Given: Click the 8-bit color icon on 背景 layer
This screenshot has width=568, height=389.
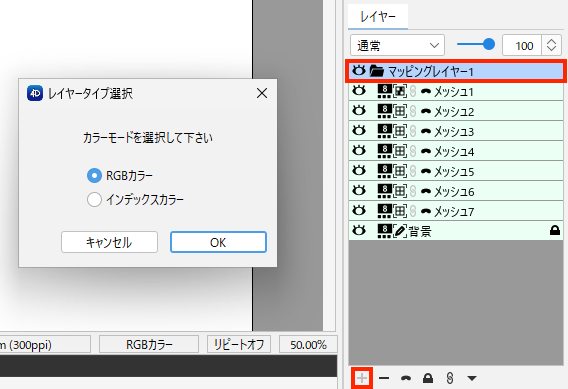Looking at the screenshot, I should point(384,231).
